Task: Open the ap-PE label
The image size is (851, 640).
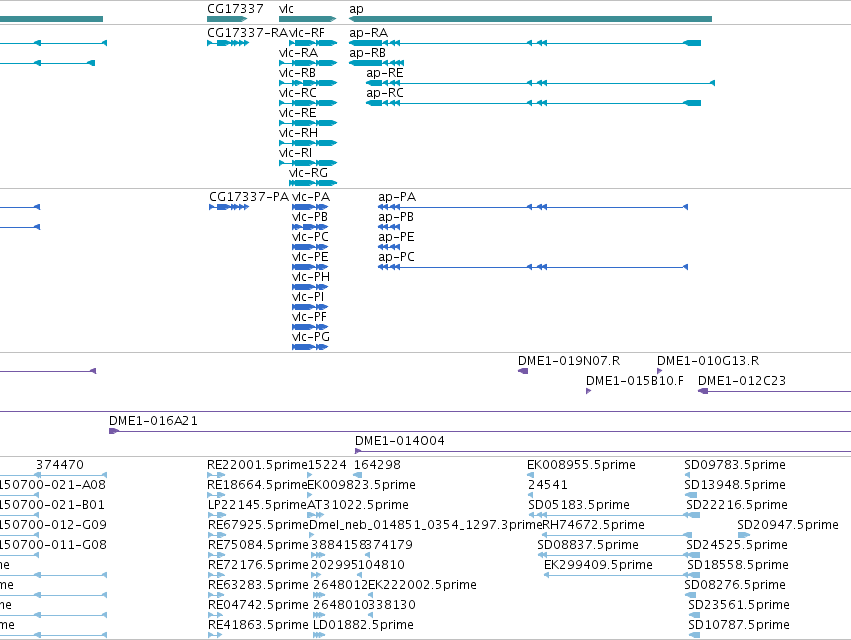Action: [x=396, y=237]
